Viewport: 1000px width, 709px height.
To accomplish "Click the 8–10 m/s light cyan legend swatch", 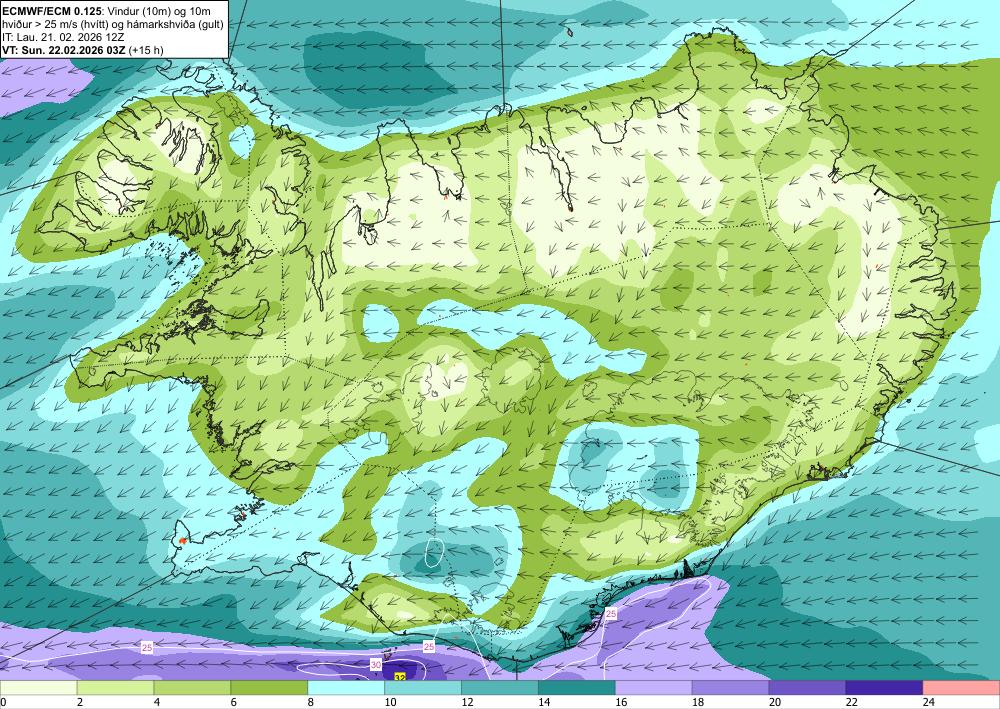I will (346, 688).
